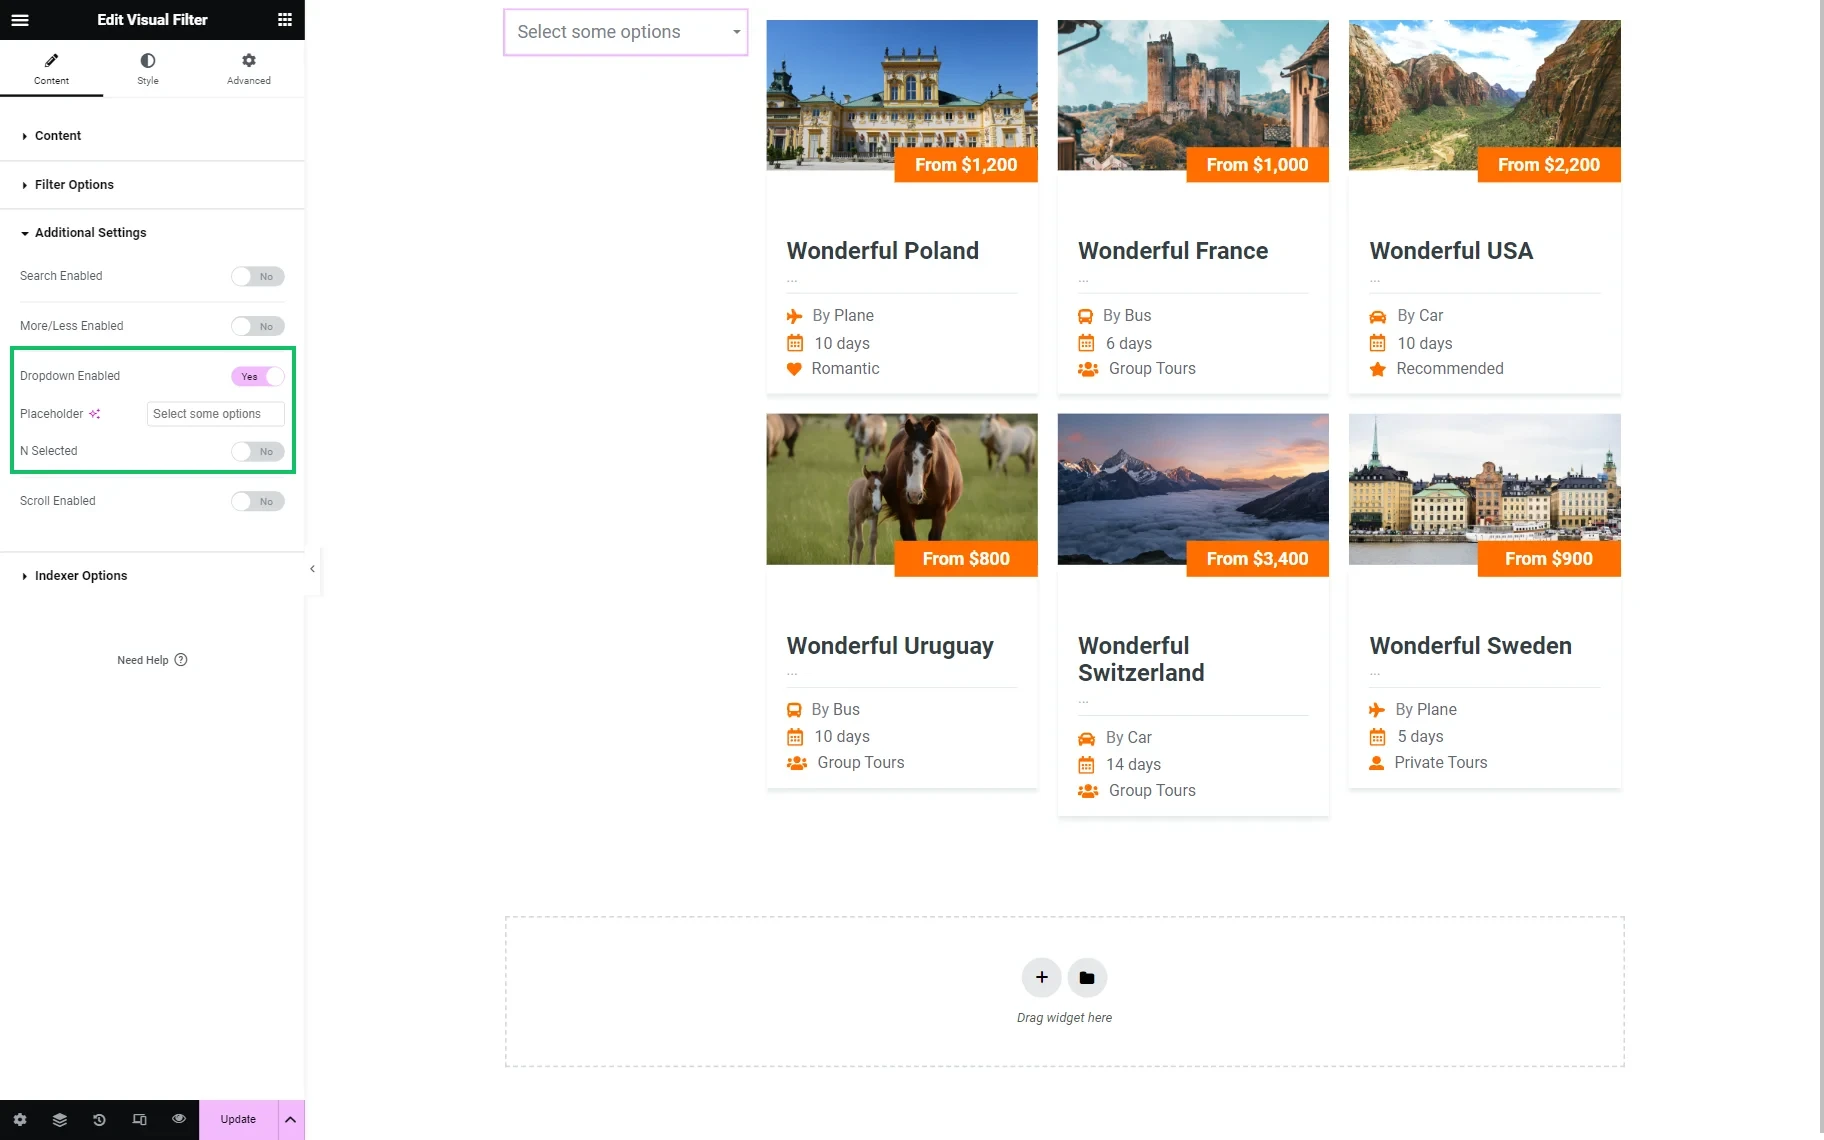Screen dimensions: 1824x1140
Task: Click dynamic tags icon next to Placeholder
Action: tap(95, 414)
